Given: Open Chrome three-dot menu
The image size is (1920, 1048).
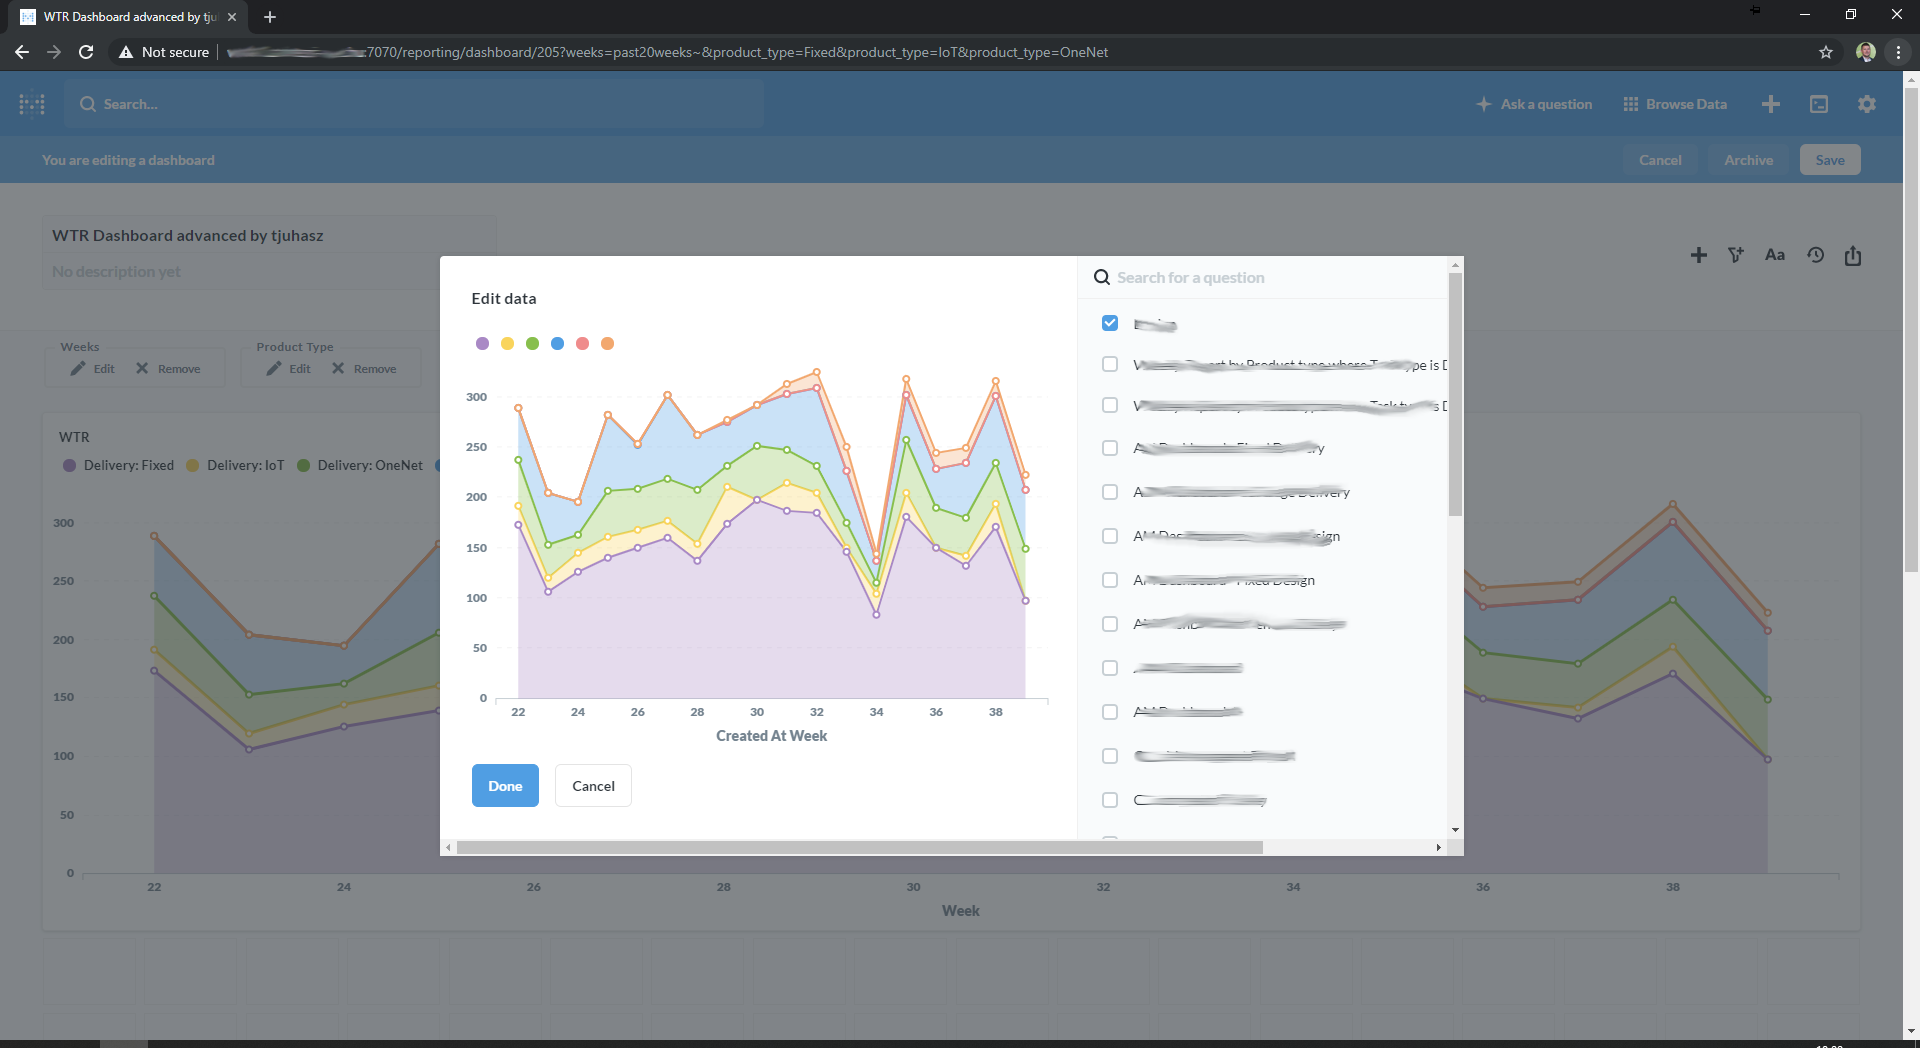Looking at the screenshot, I should [x=1898, y=52].
